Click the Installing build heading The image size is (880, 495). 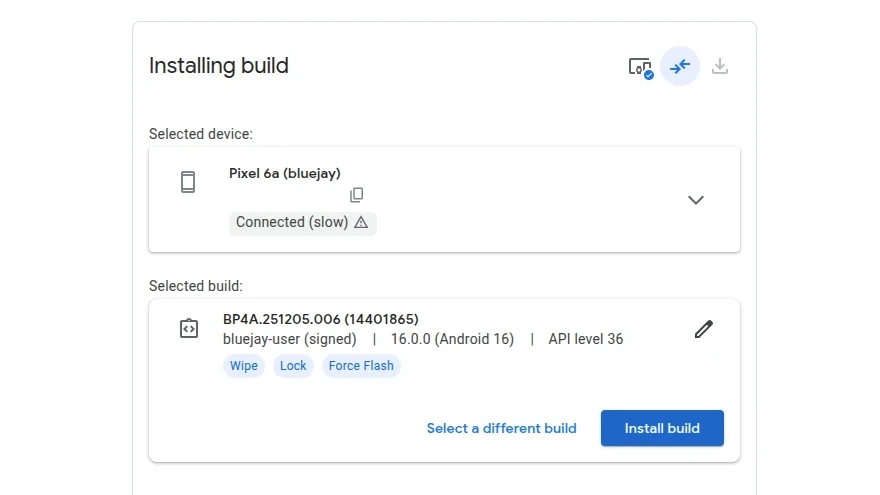click(x=219, y=66)
